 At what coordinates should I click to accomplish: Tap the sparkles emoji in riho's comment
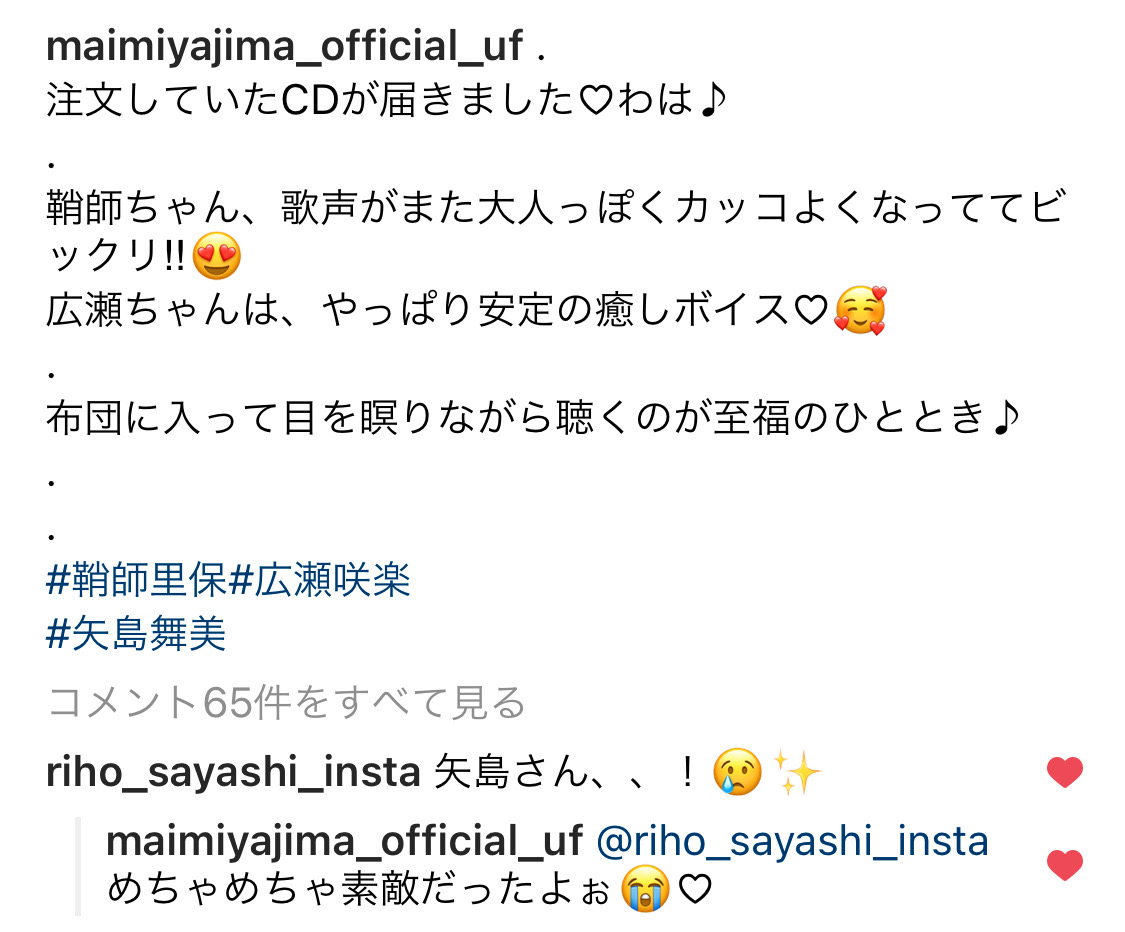pyautogui.click(x=796, y=772)
